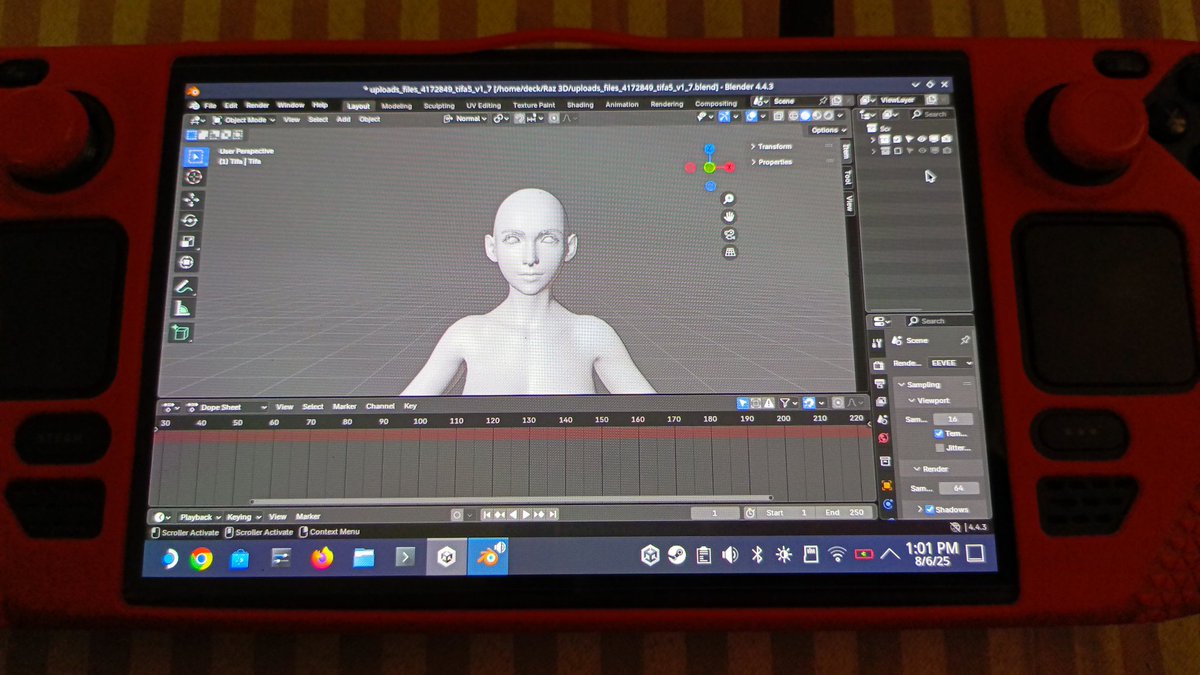This screenshot has height=675, width=1200.
Task: Toggle viewport gizmo visibility button
Action: pyautogui.click(x=725, y=117)
